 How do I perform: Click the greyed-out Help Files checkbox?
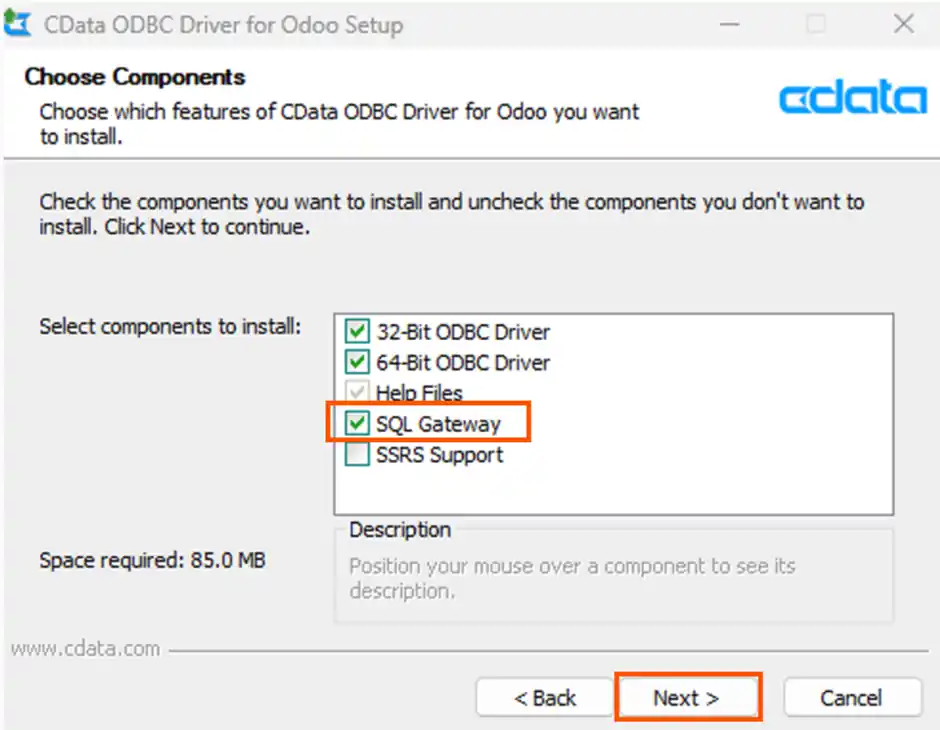tap(357, 393)
